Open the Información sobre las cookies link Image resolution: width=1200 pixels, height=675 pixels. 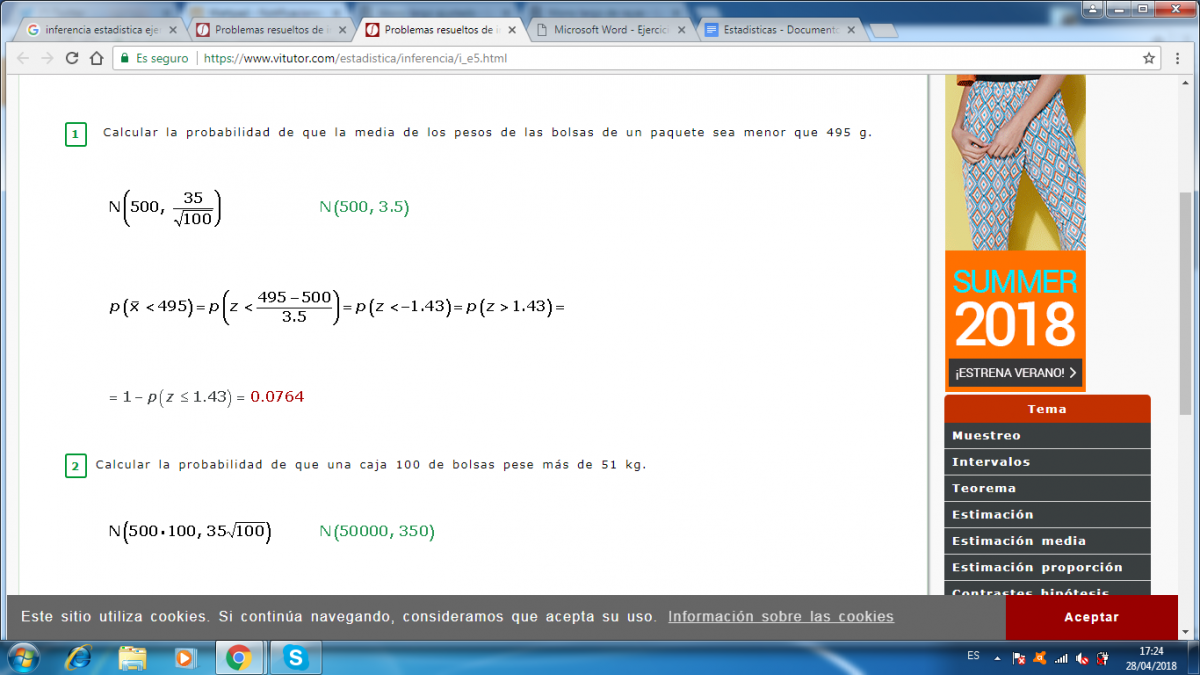click(781, 616)
